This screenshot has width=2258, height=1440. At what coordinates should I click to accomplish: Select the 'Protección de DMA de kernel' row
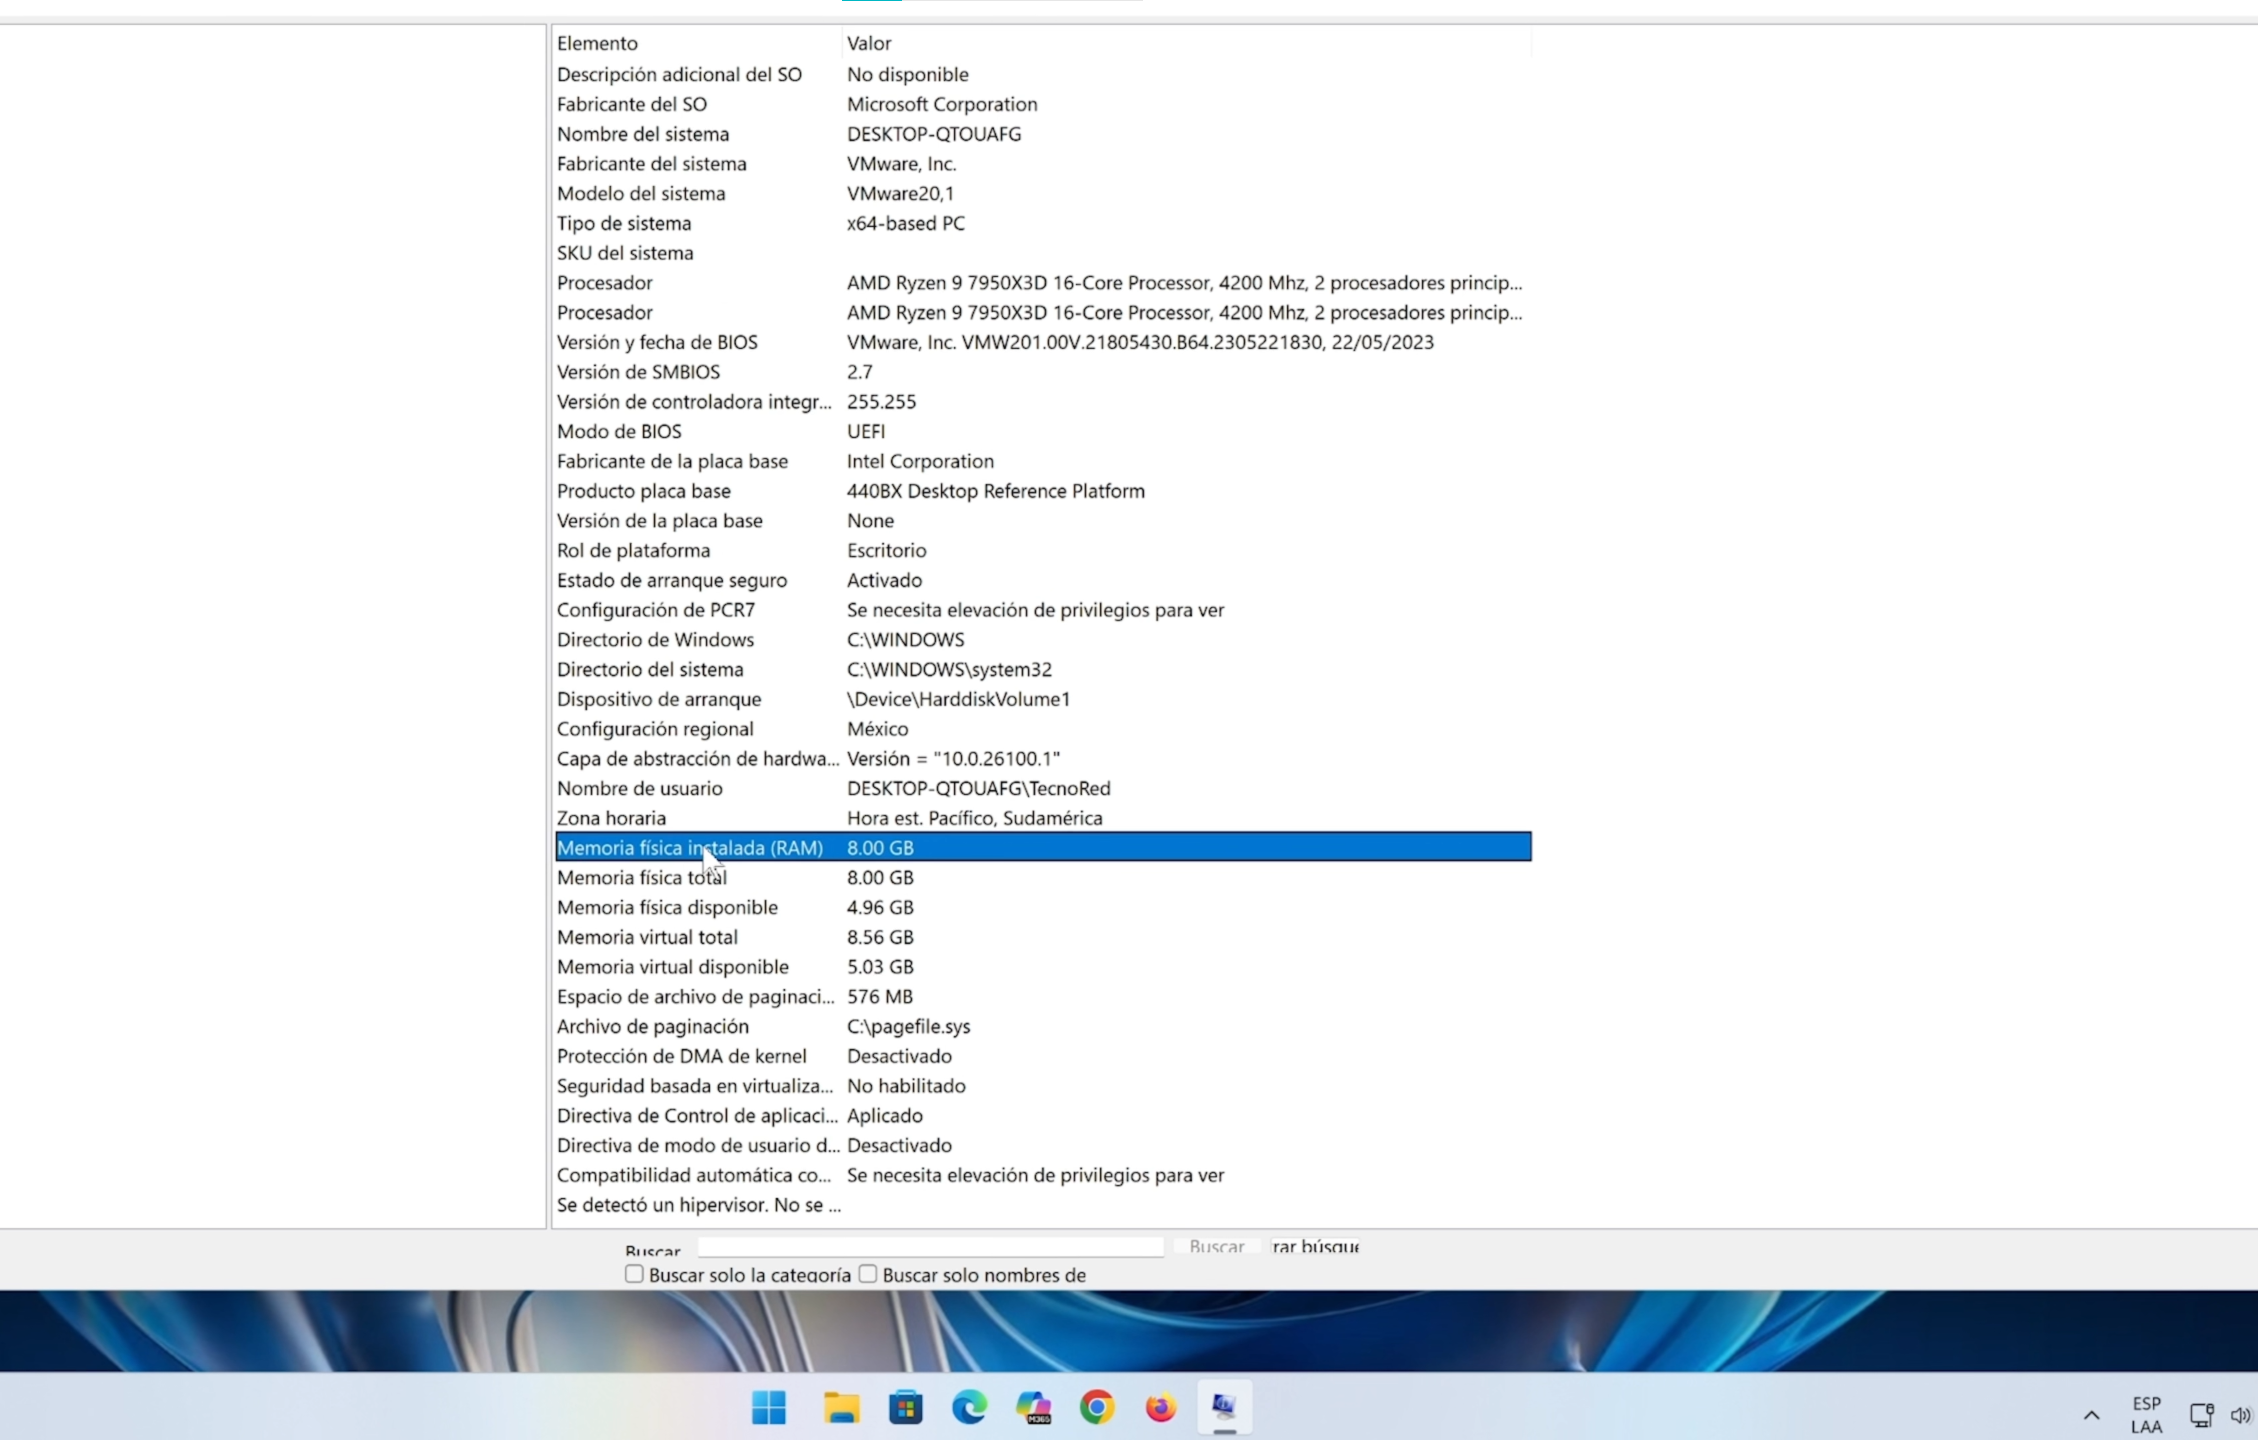pyautogui.click(x=1043, y=1056)
